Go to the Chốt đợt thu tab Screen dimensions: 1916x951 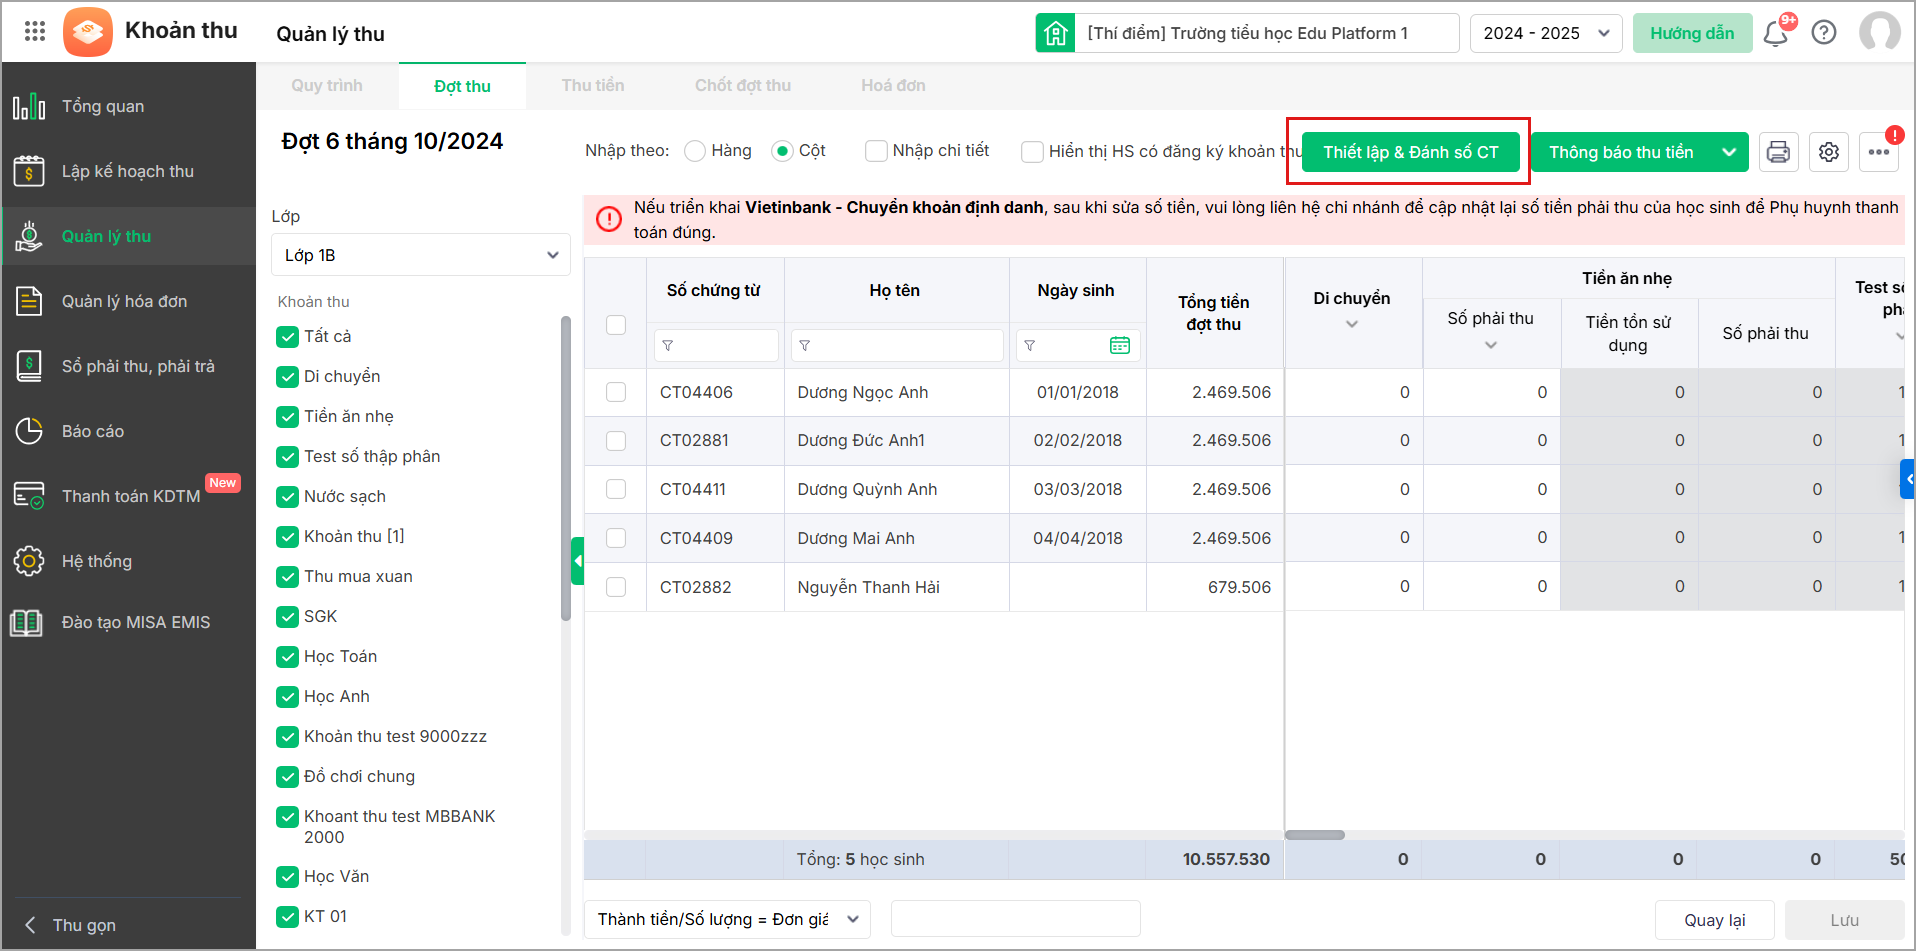point(742,86)
